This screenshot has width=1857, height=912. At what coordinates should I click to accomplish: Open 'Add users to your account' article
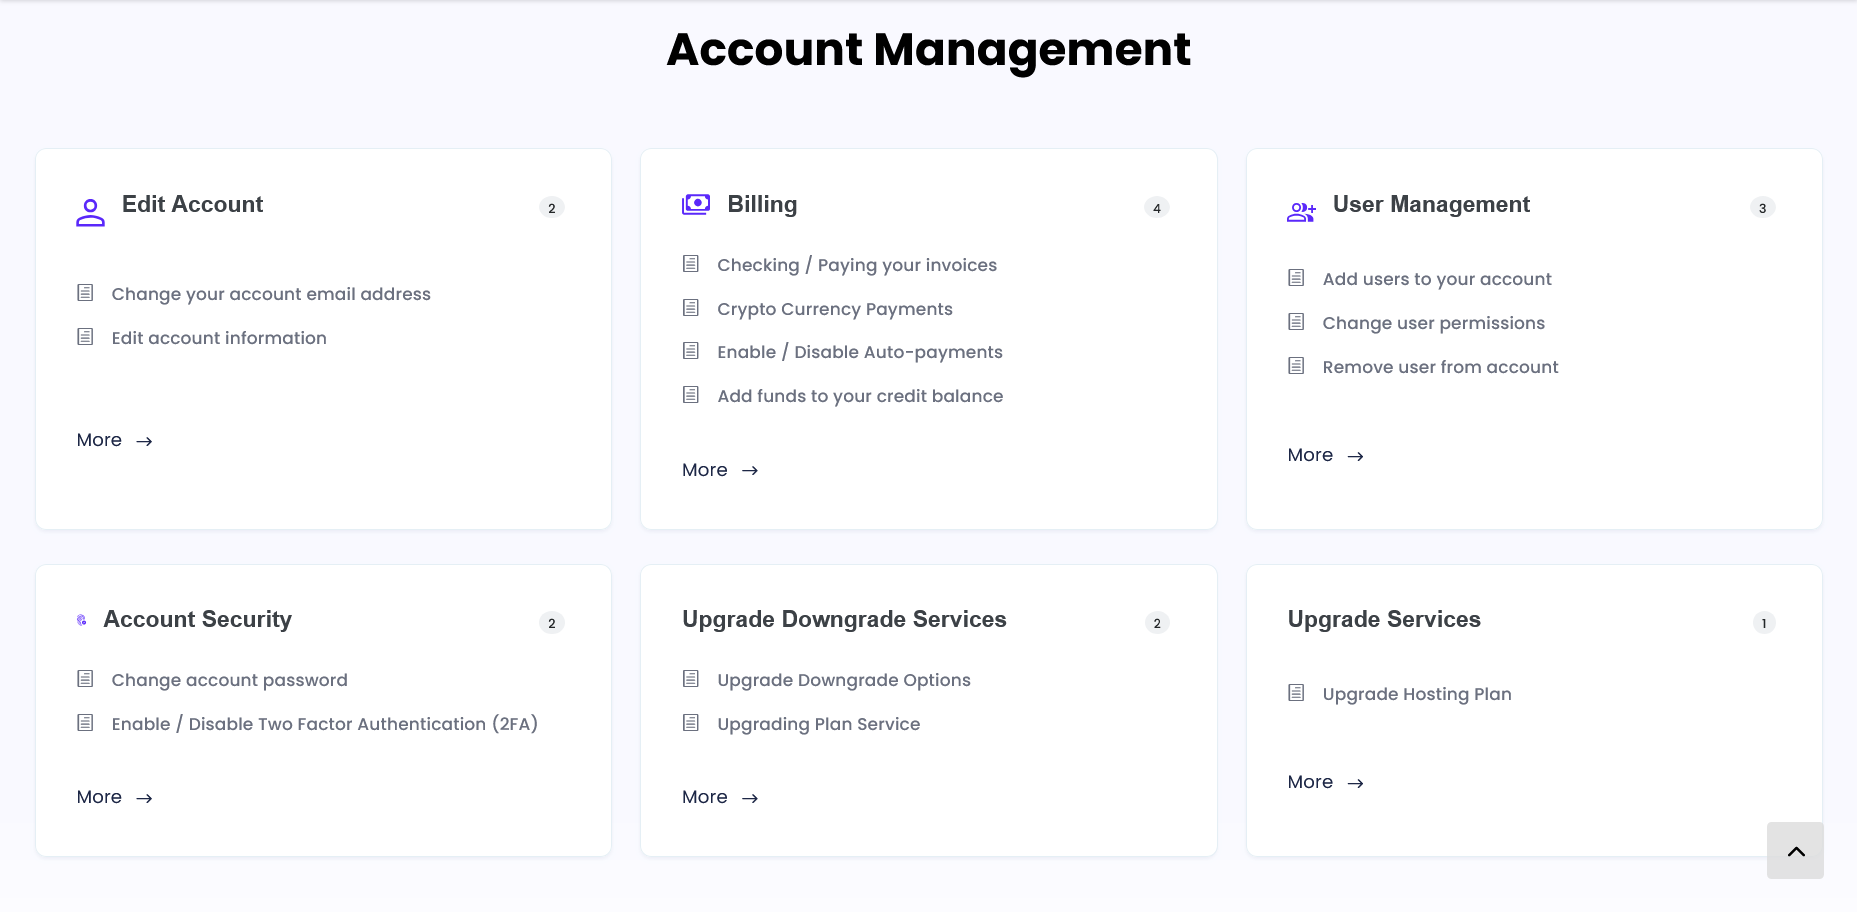(x=1437, y=279)
